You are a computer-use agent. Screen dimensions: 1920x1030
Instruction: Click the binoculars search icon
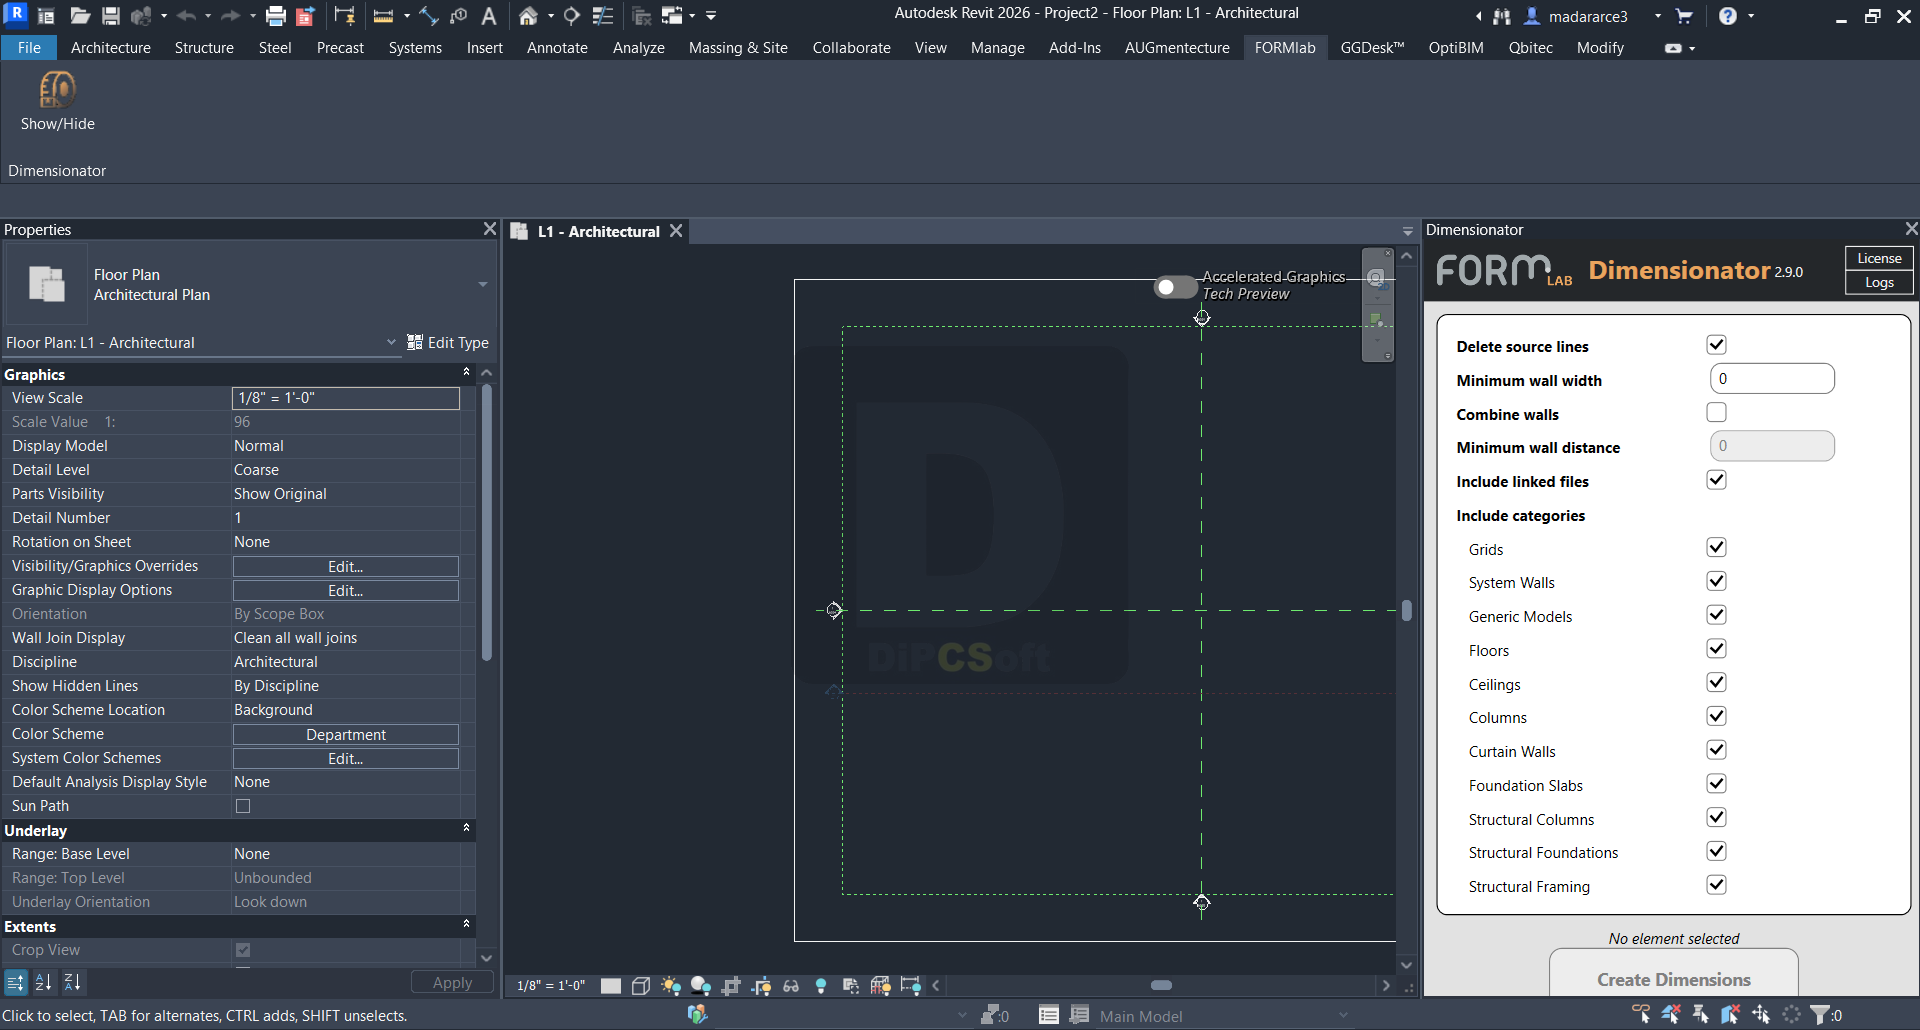(x=1501, y=16)
